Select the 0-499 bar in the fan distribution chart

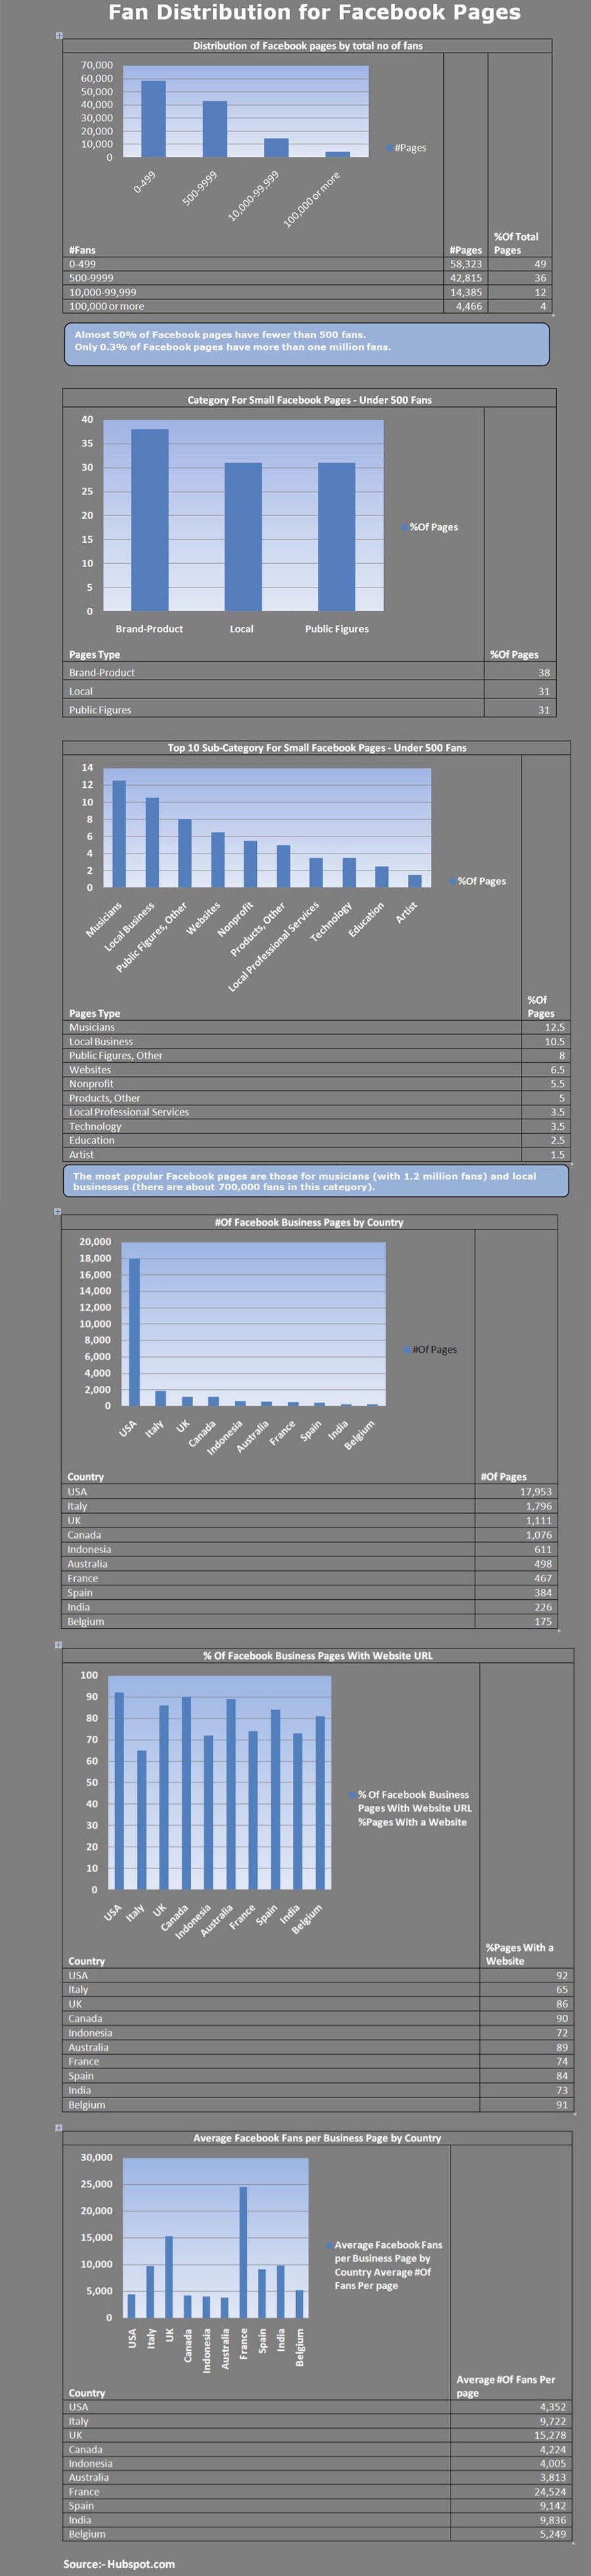[x=153, y=119]
